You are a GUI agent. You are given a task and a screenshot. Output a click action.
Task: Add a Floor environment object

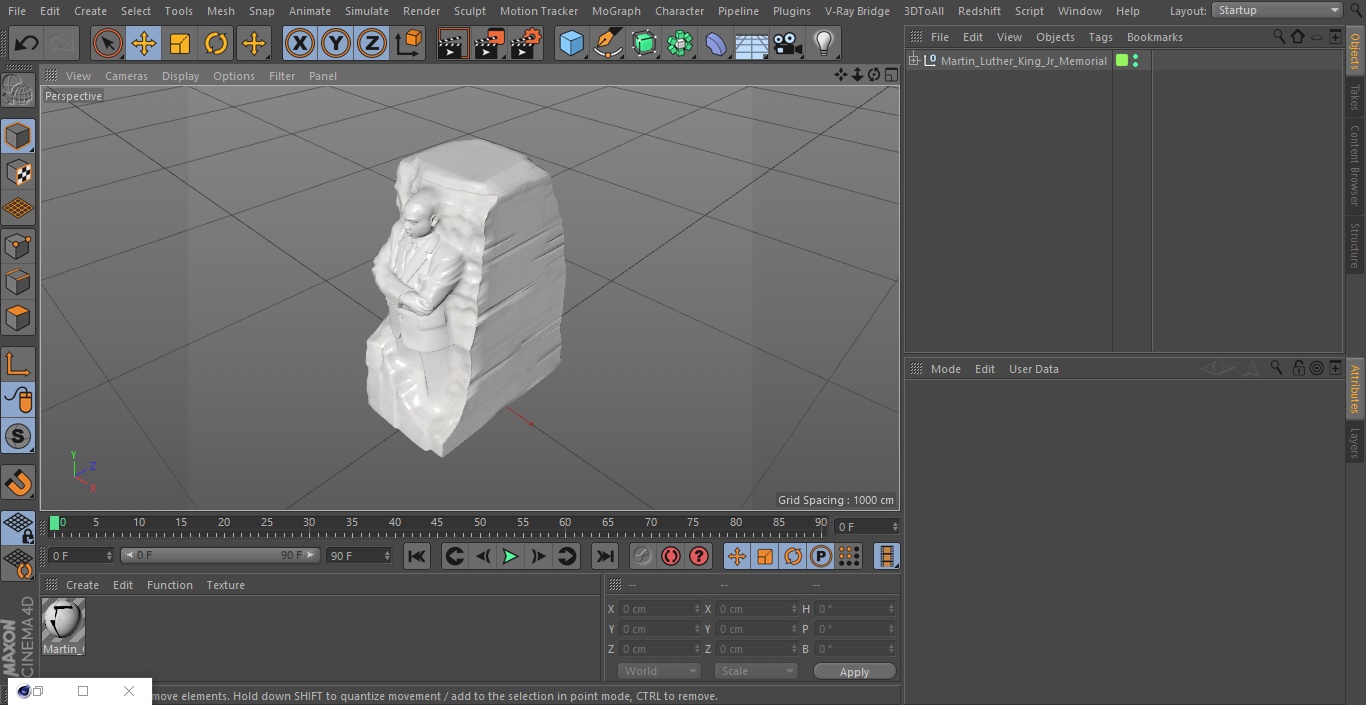[x=752, y=43]
